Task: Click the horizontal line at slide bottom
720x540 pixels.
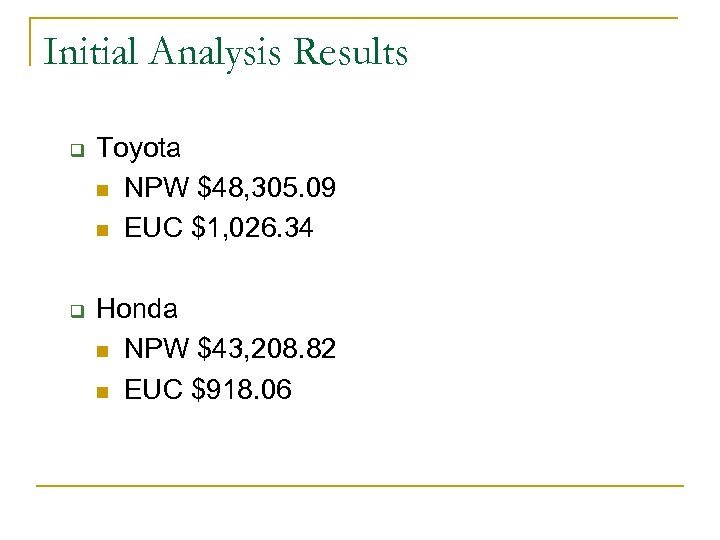Action: (360, 486)
